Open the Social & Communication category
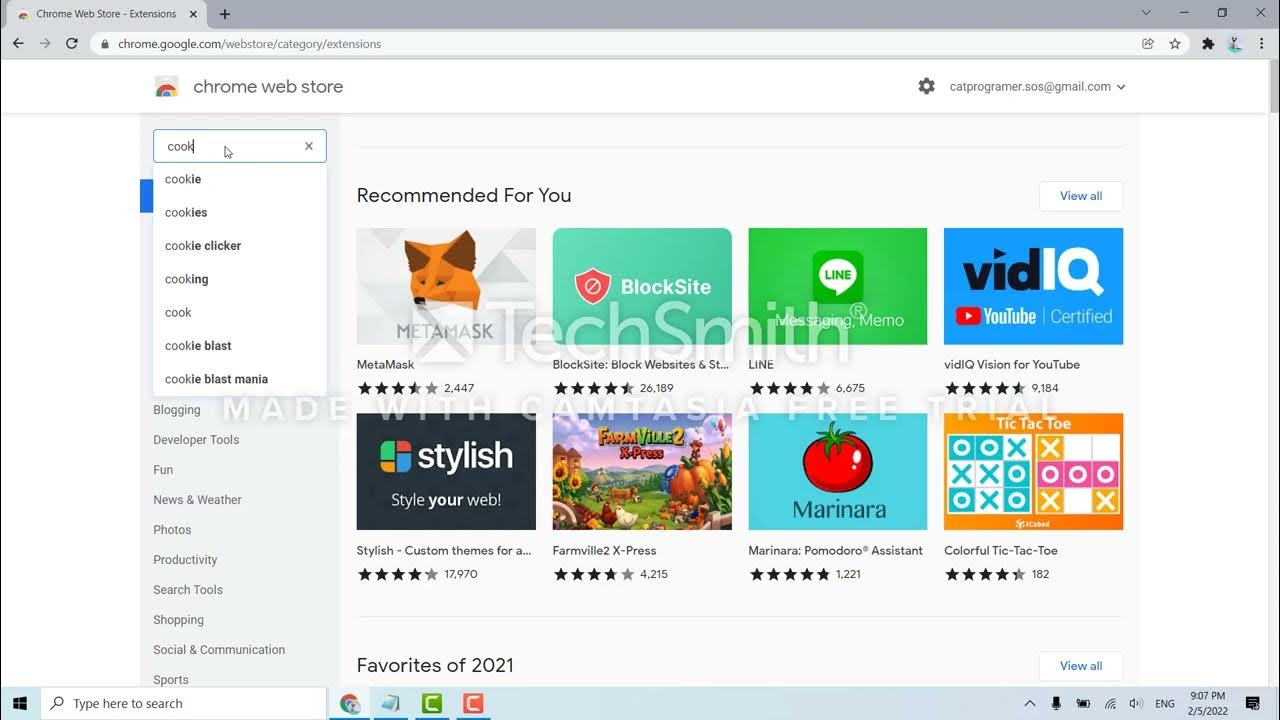The height and width of the screenshot is (720, 1280). pos(219,650)
